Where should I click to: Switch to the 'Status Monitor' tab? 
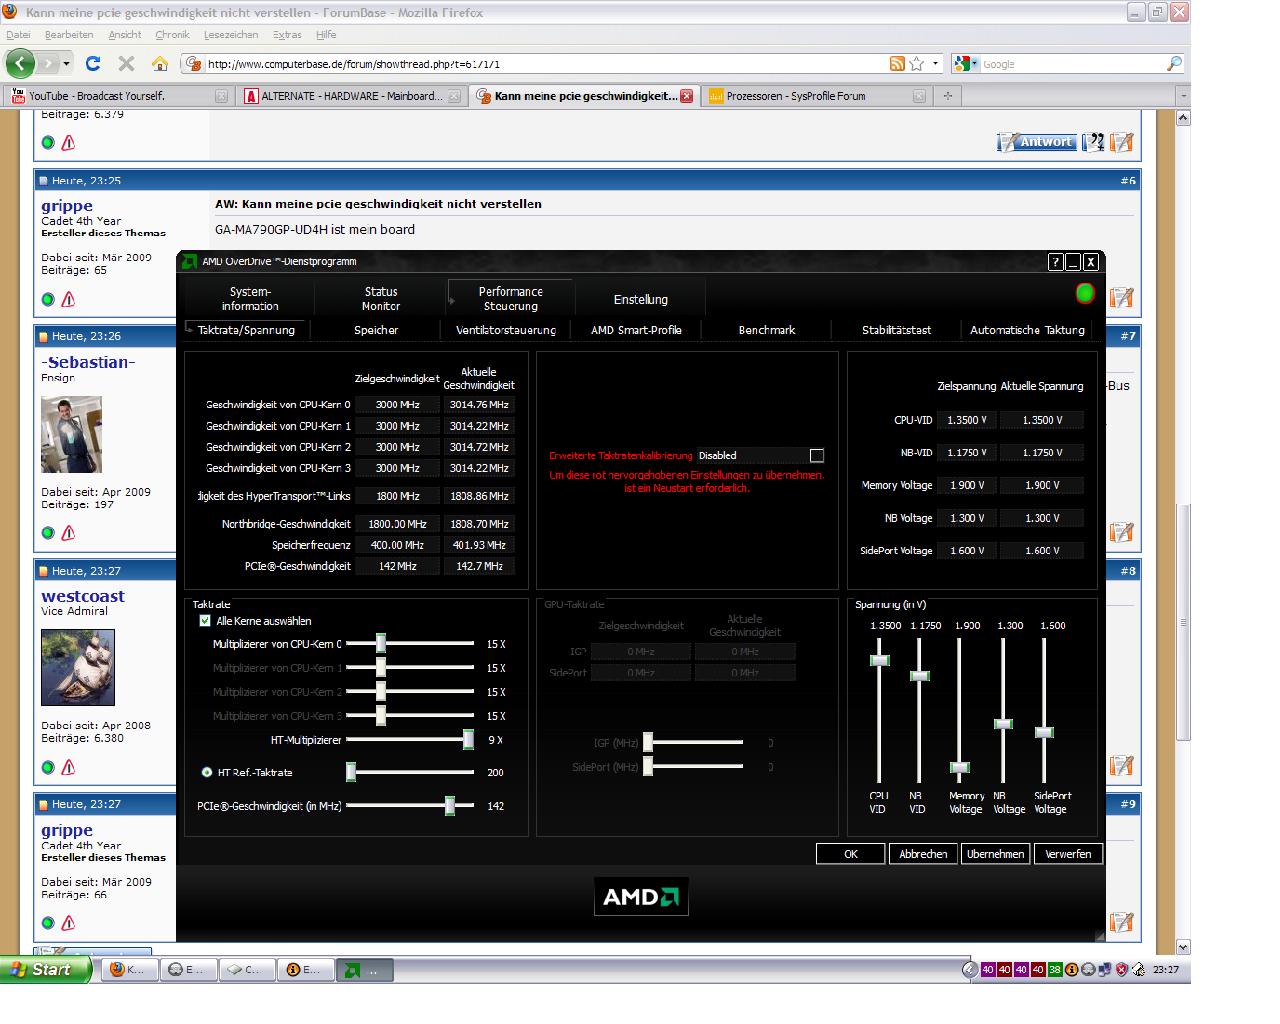pyautogui.click(x=380, y=299)
